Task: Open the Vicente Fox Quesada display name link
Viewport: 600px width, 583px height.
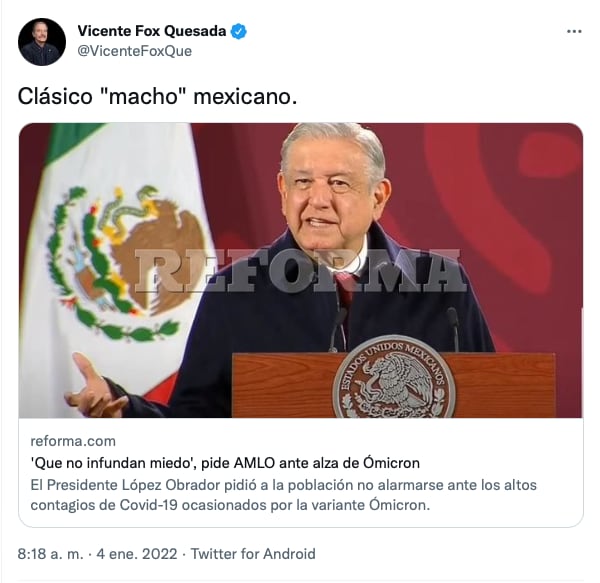Action: click(152, 31)
